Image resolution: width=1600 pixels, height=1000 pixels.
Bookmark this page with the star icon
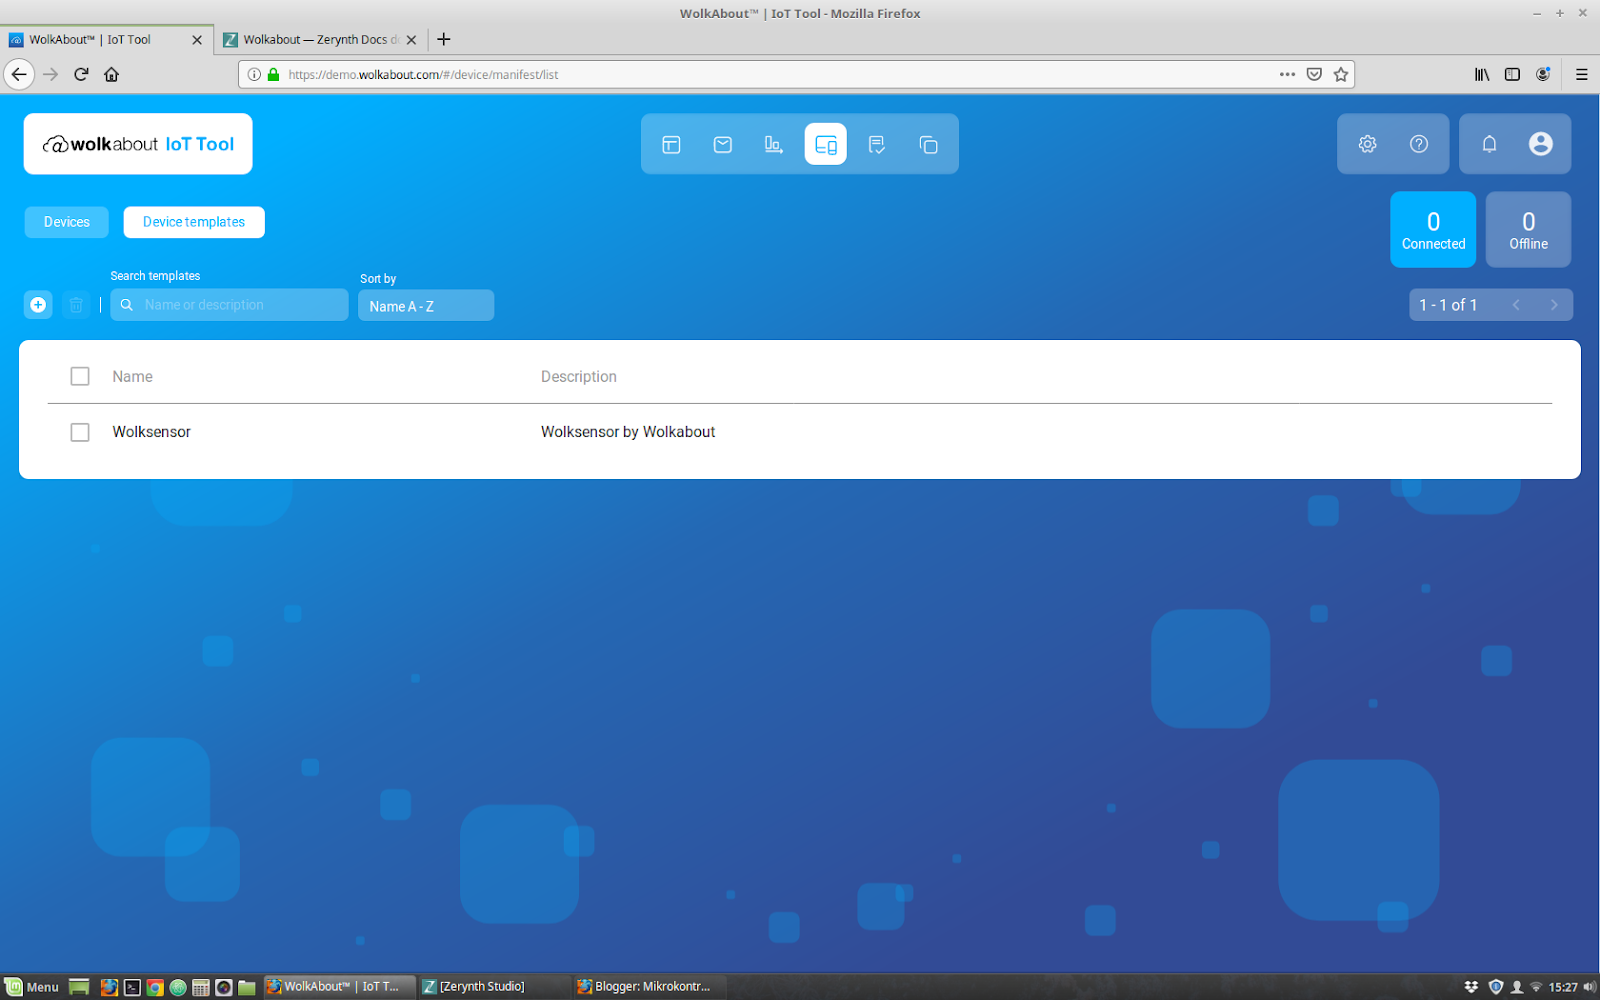tap(1341, 74)
